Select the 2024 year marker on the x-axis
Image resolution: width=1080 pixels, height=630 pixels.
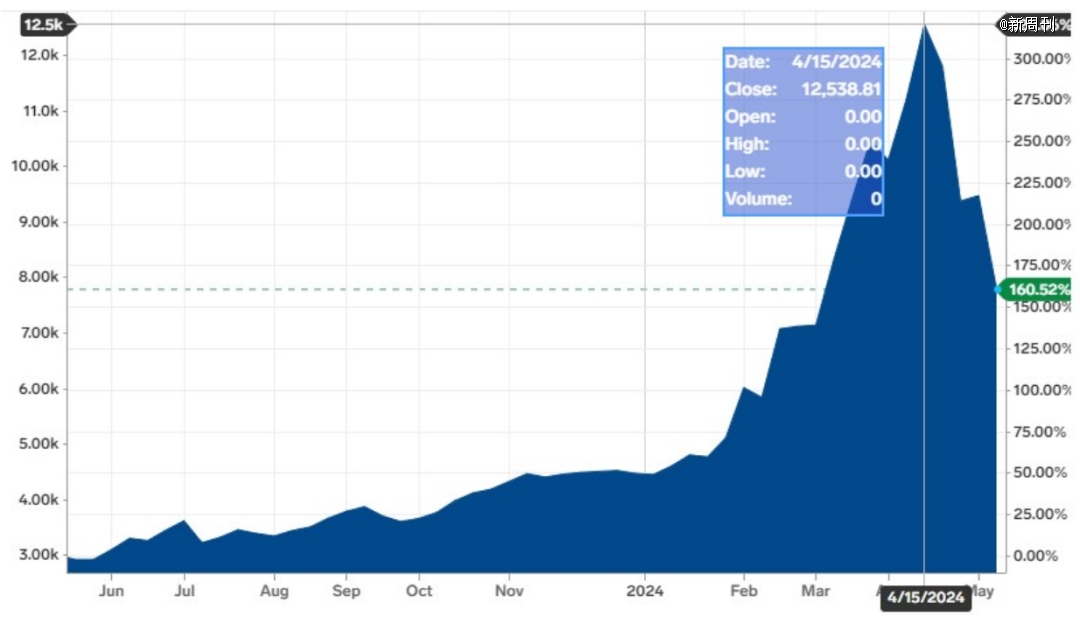644,591
